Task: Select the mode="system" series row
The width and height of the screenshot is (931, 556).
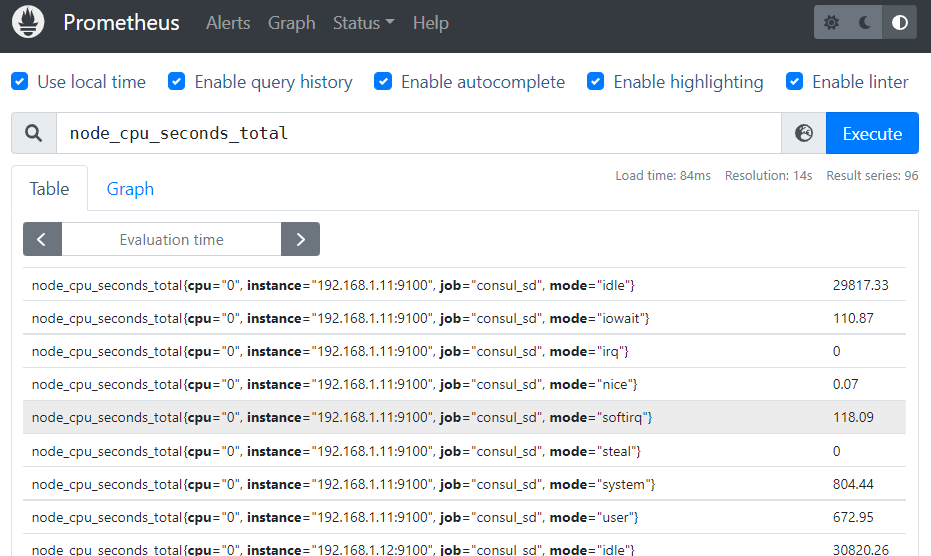Action: click(464, 484)
